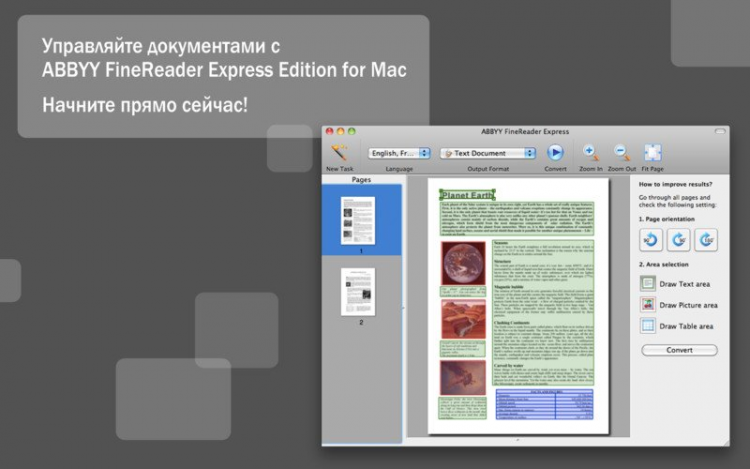
Task: Rotate page 90 degrees clockwise
Action: coord(678,240)
